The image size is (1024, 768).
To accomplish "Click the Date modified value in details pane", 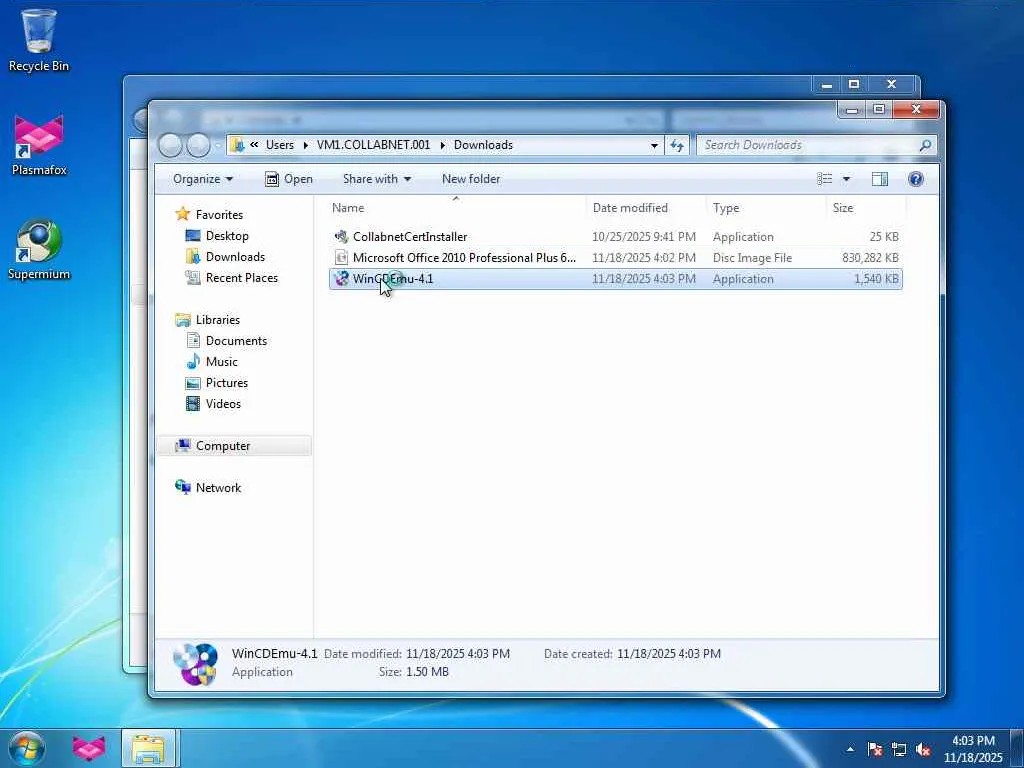I will 458,654.
